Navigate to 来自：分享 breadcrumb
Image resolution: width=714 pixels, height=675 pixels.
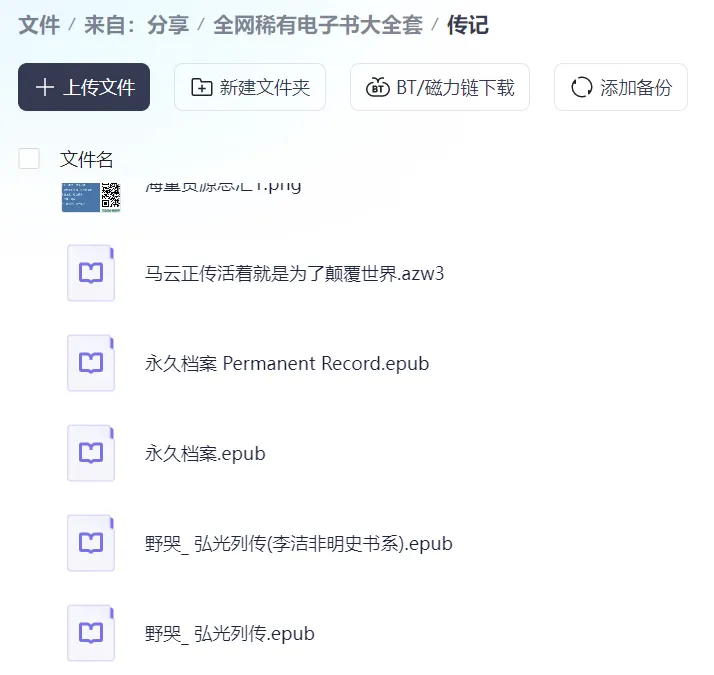[x=136, y=25]
